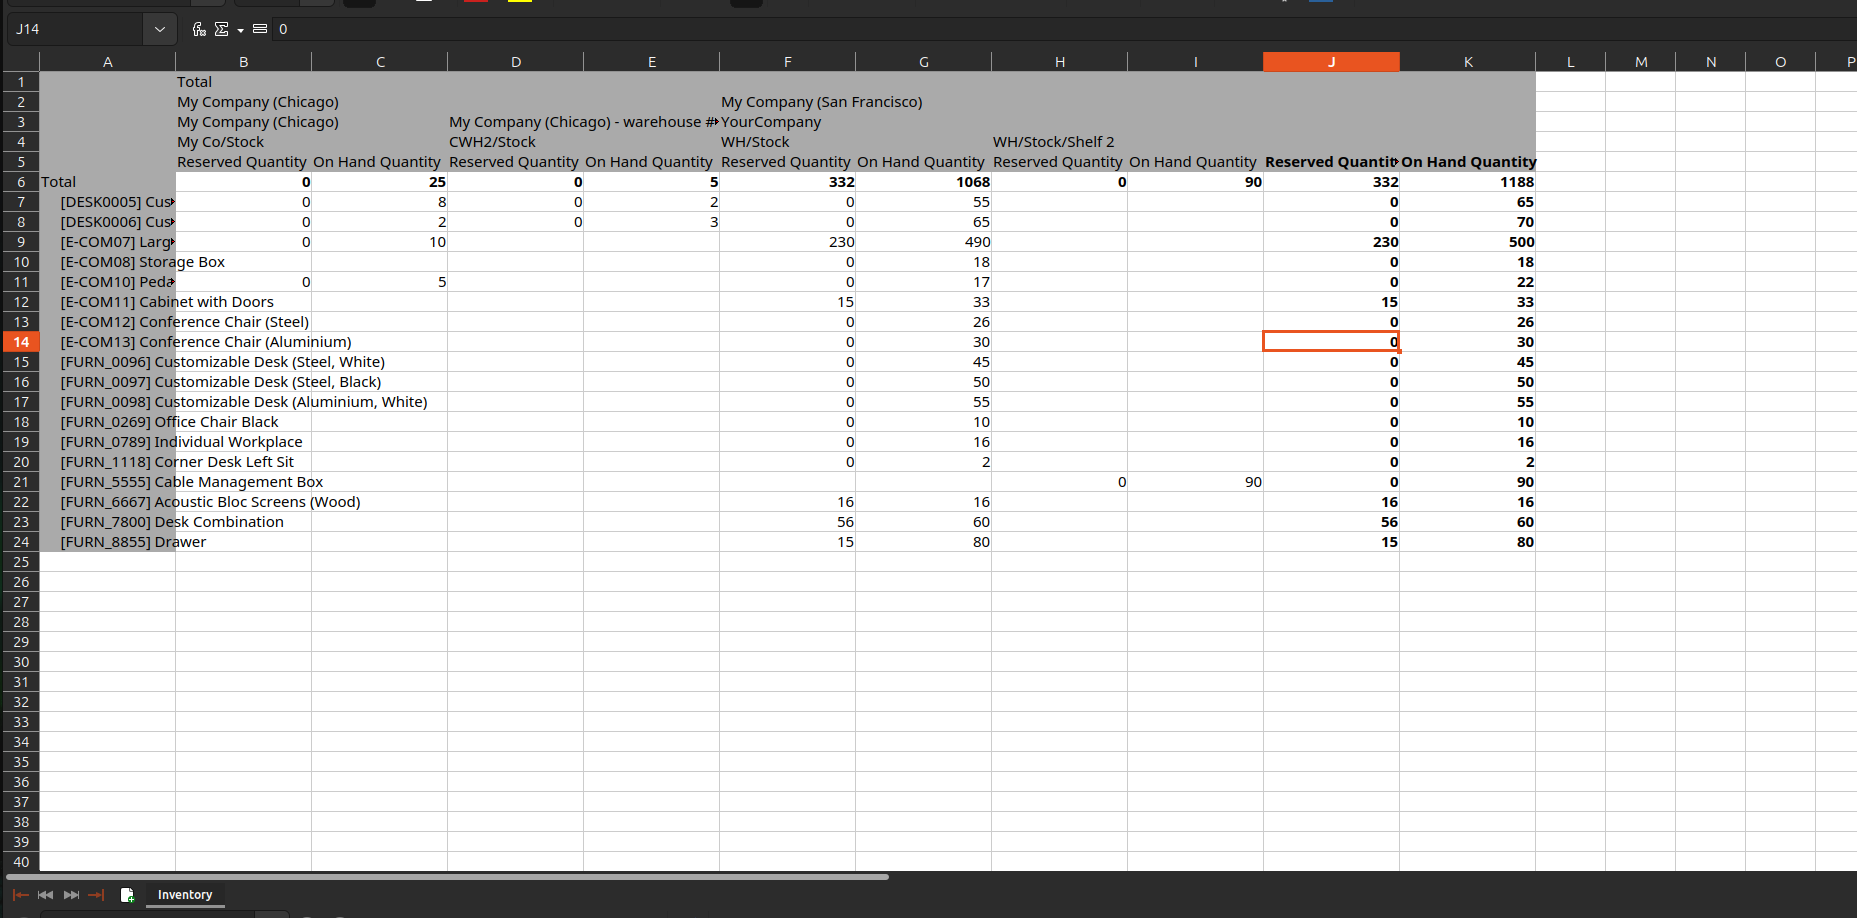Click the horizontal scrollbar thumb
This screenshot has height=918, width=1857.
tap(449, 877)
